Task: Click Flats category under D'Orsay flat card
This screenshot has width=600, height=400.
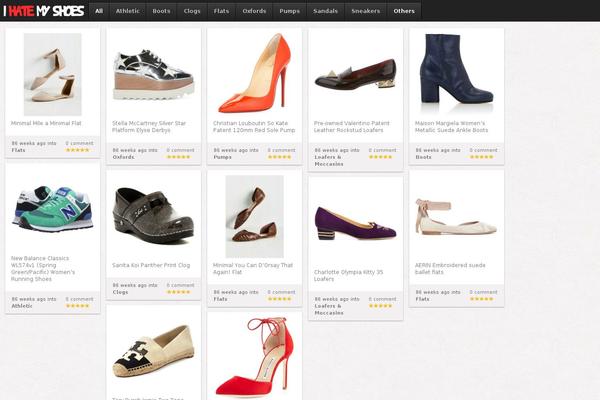Action: [220, 299]
